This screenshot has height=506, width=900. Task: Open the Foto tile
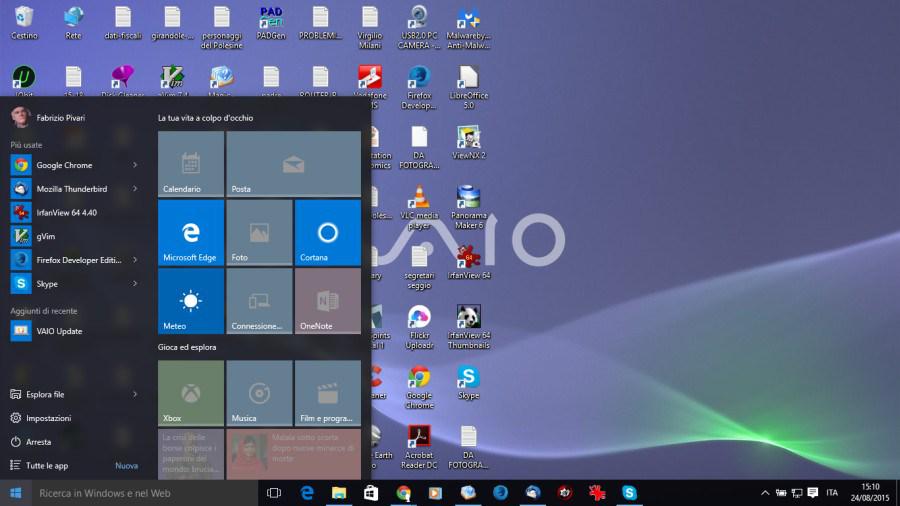click(x=259, y=232)
